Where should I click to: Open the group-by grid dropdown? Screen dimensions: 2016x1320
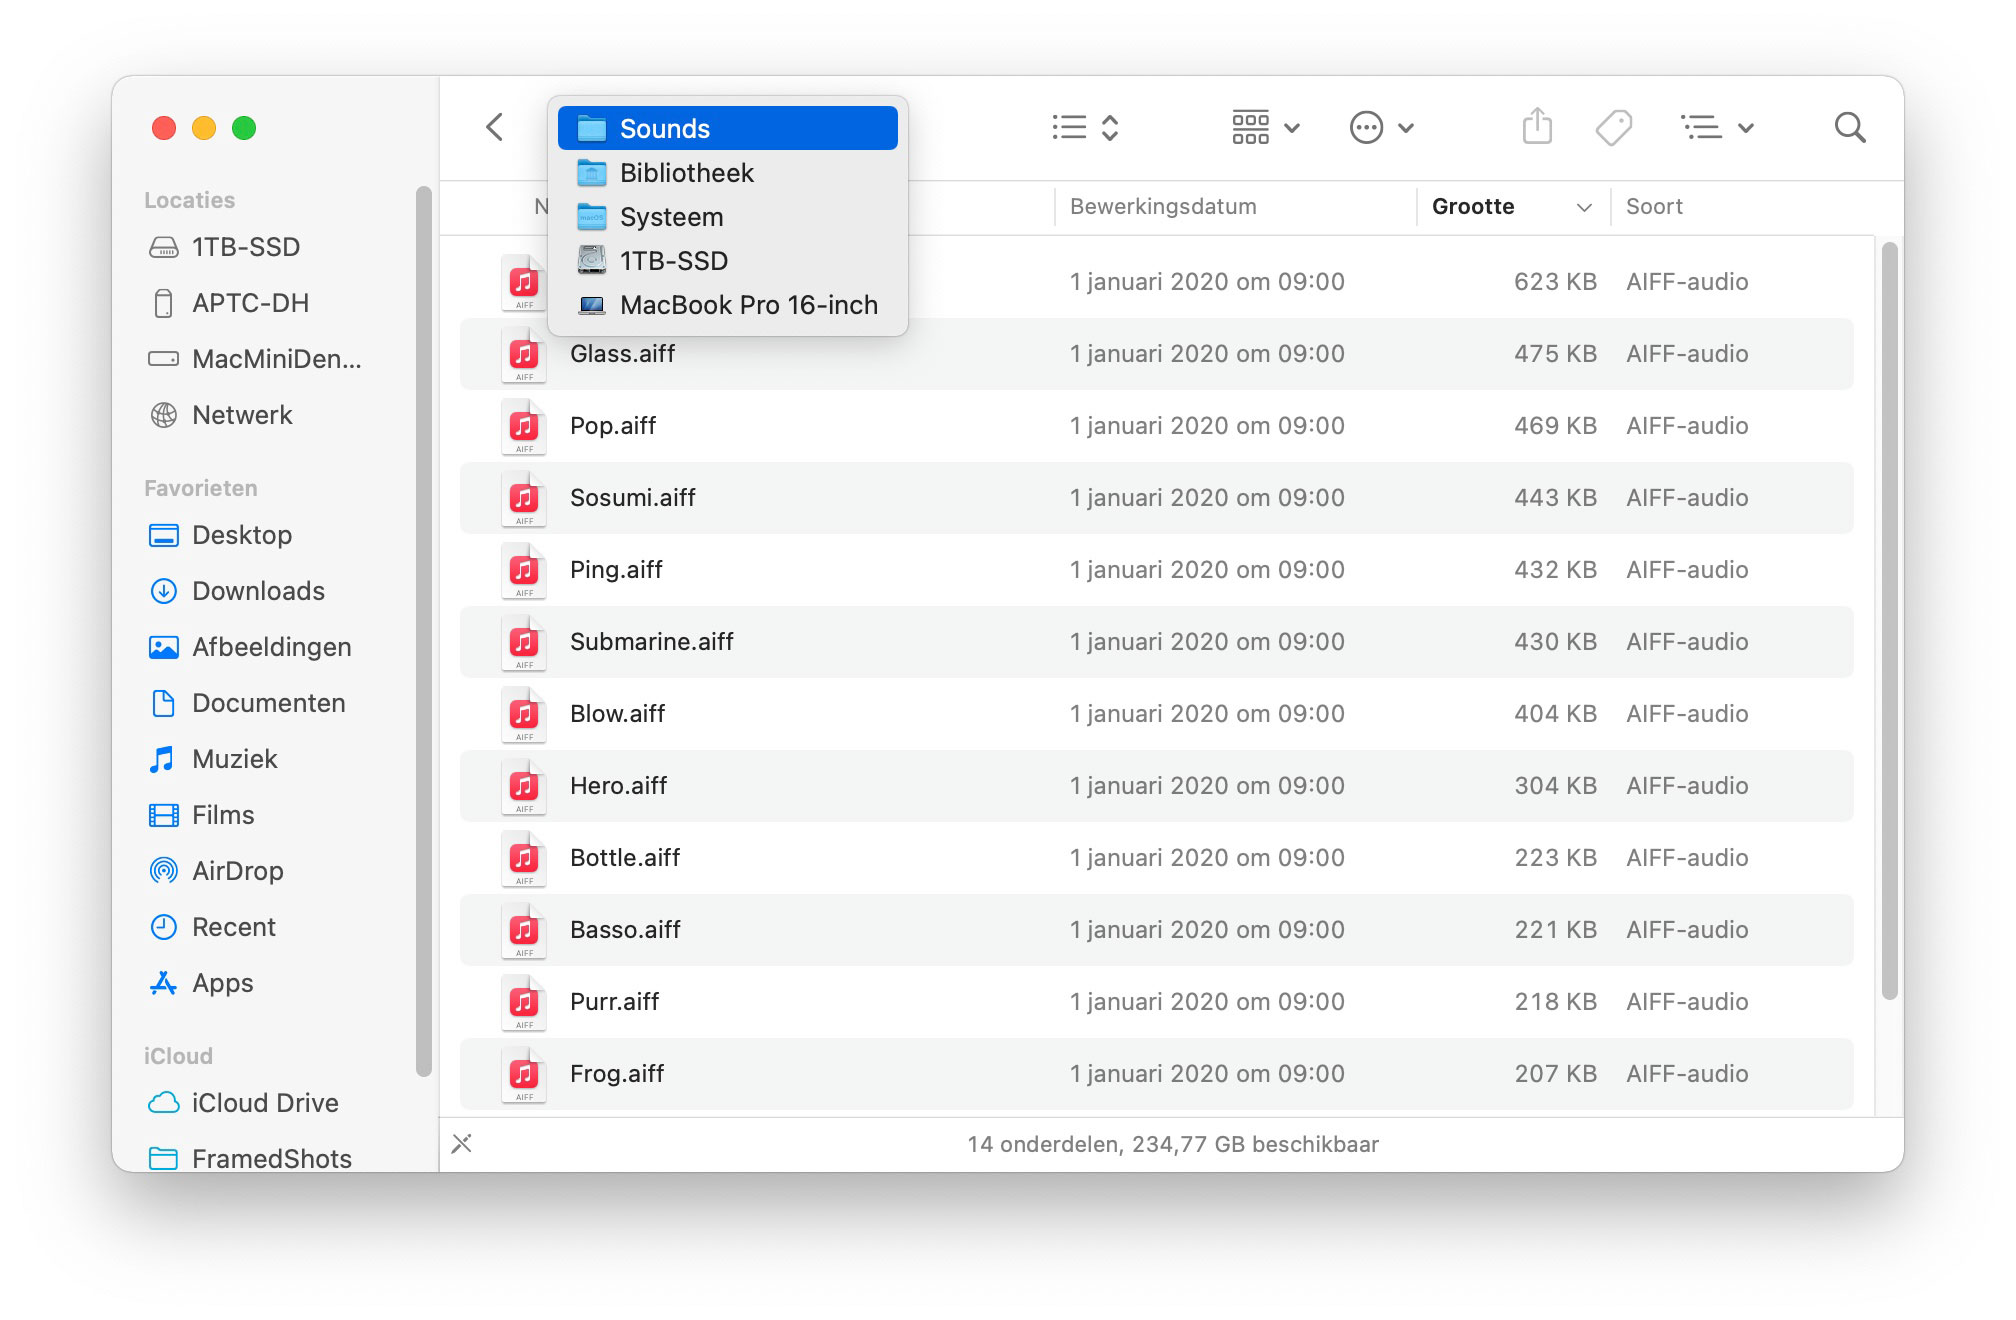pos(1265,127)
